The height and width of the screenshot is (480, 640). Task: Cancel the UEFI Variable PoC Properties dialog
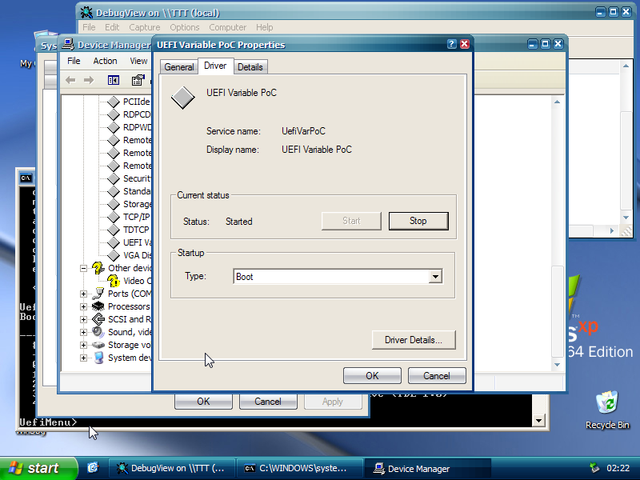(437, 376)
